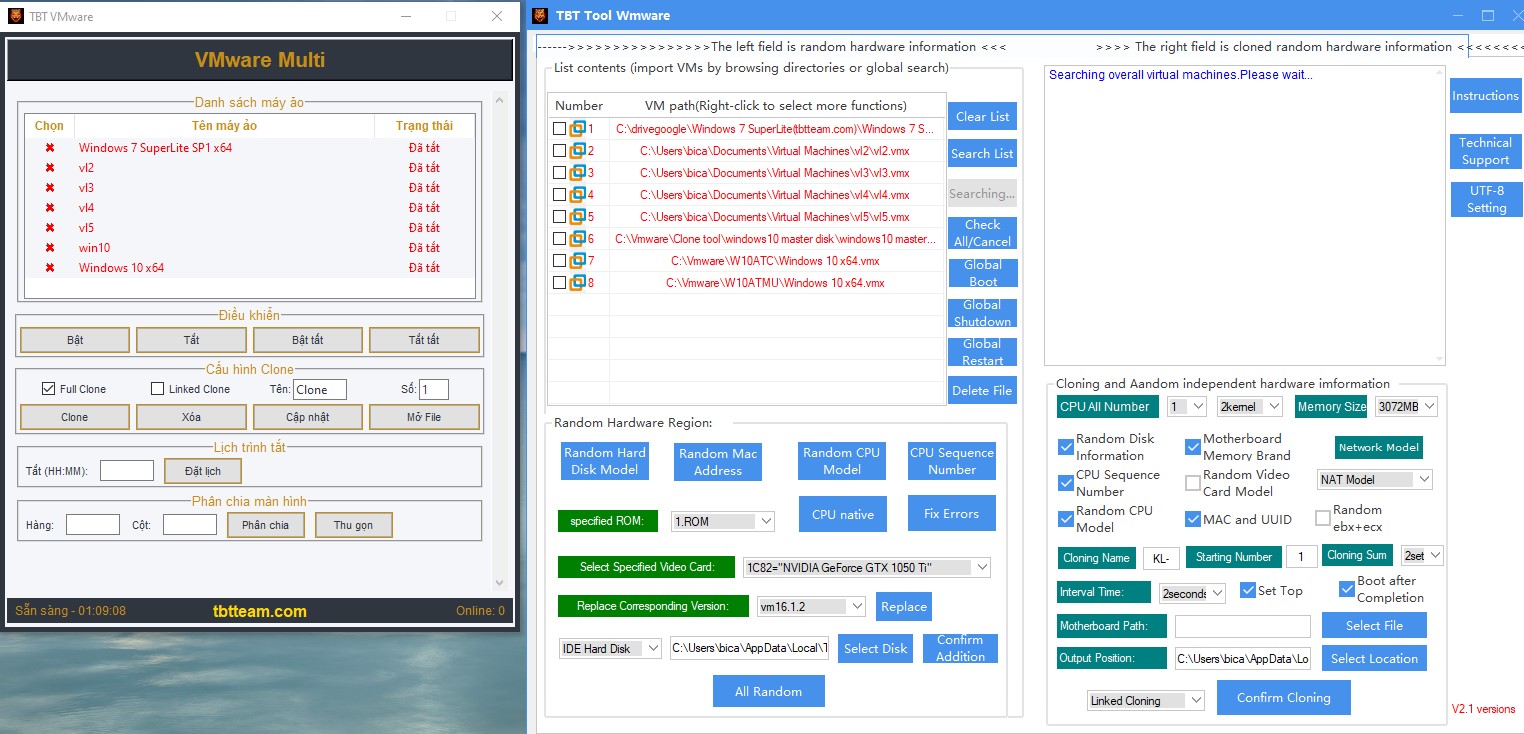The image size is (1524, 734).
Task: Toggle Boot after Completion checkbox
Action: pos(1347,589)
